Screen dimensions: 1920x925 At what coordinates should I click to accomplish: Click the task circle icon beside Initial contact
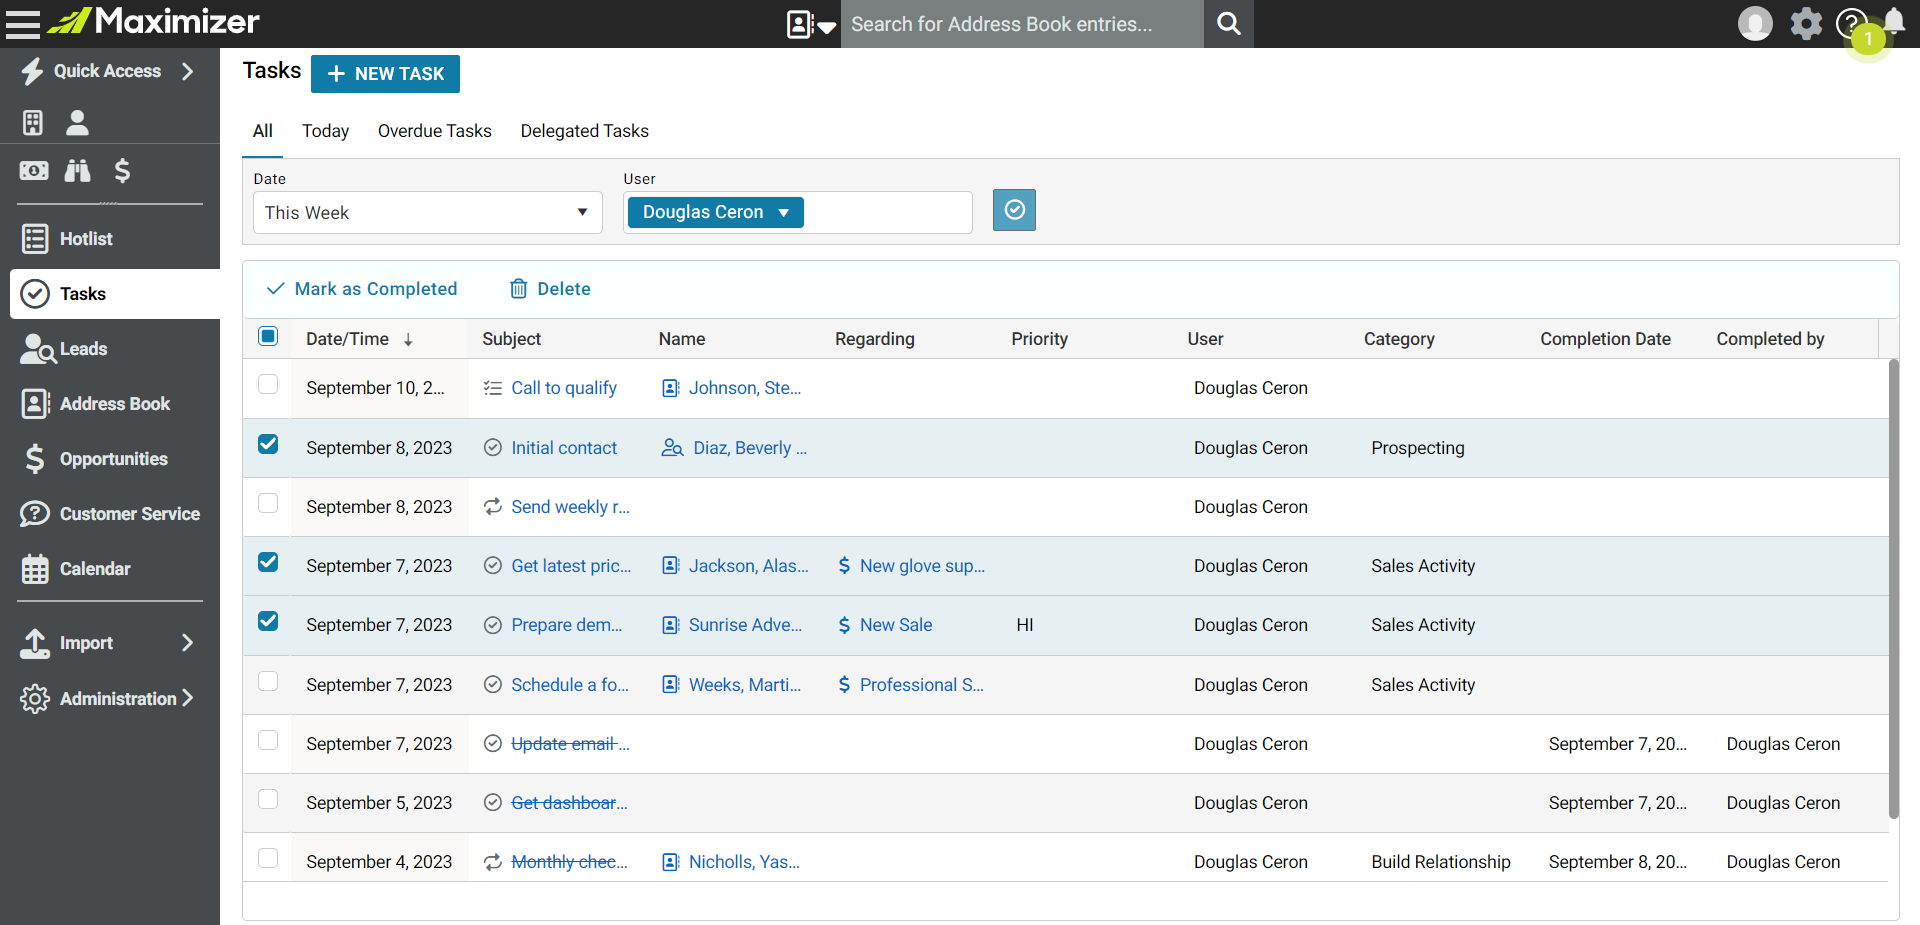[x=492, y=447]
